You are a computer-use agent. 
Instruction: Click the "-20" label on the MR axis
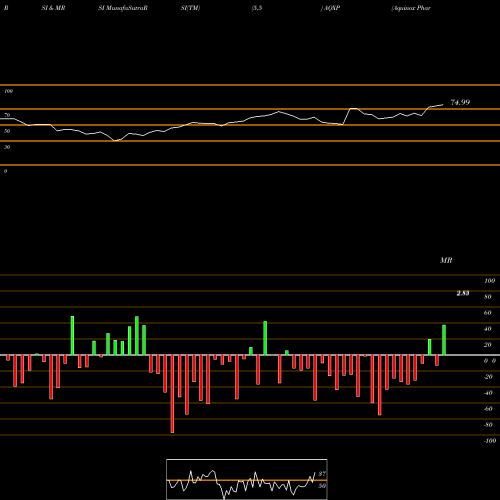click(488, 377)
